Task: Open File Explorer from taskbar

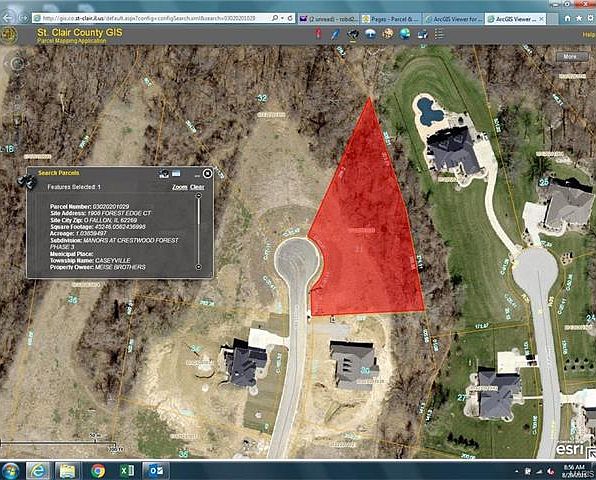Action: click(x=67, y=471)
